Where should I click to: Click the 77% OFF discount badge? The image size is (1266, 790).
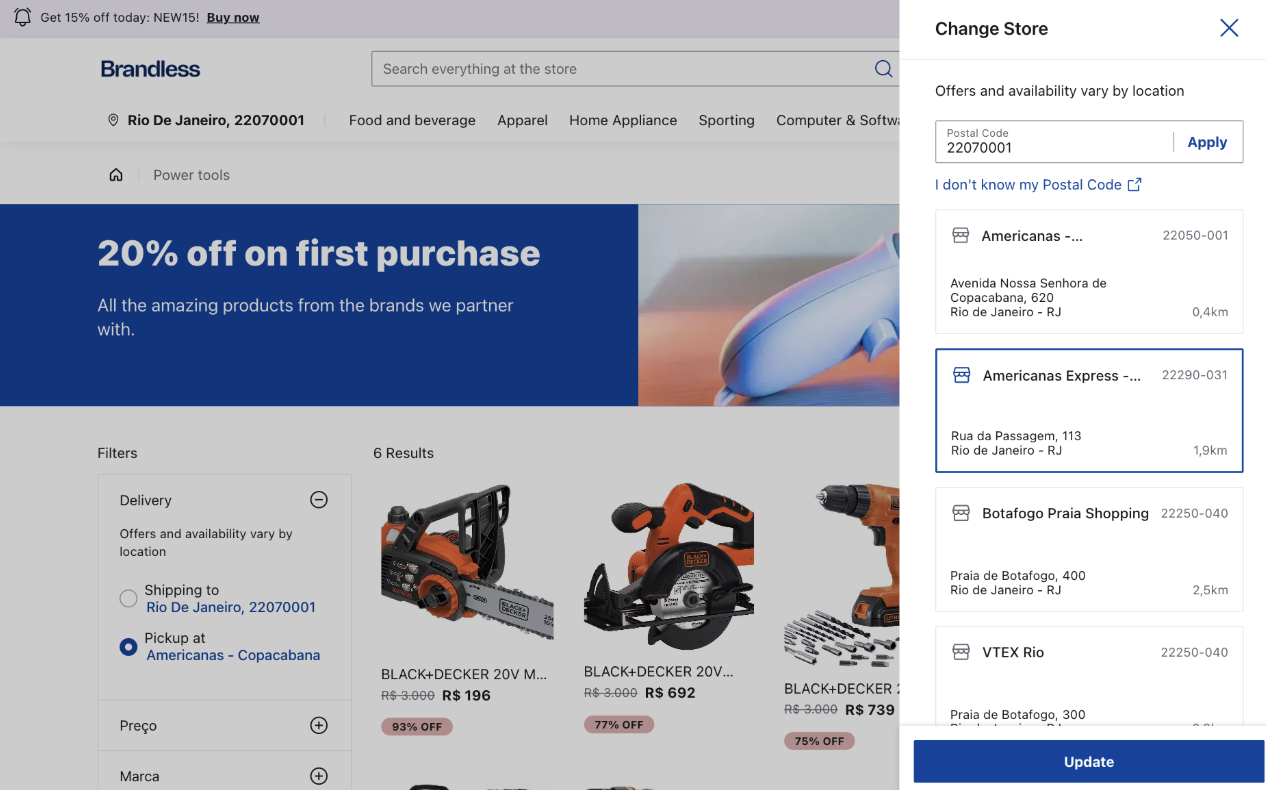619,725
